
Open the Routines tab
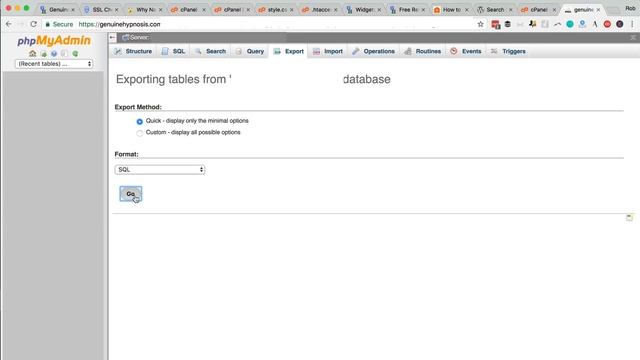(x=423, y=51)
